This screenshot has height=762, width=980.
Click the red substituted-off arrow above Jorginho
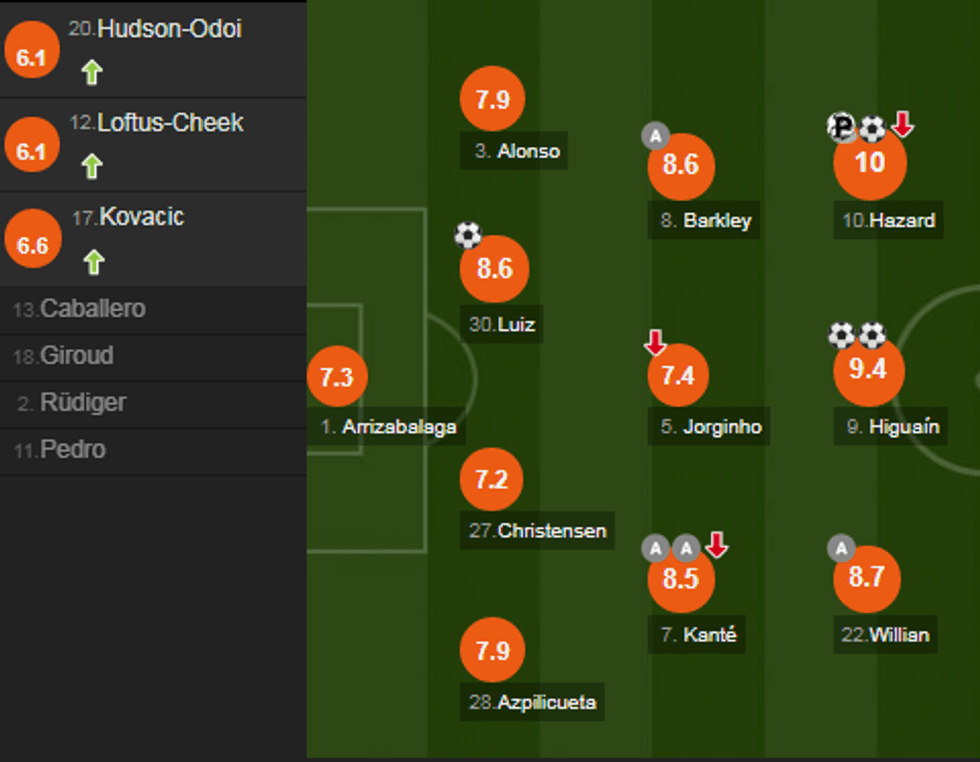coord(655,343)
